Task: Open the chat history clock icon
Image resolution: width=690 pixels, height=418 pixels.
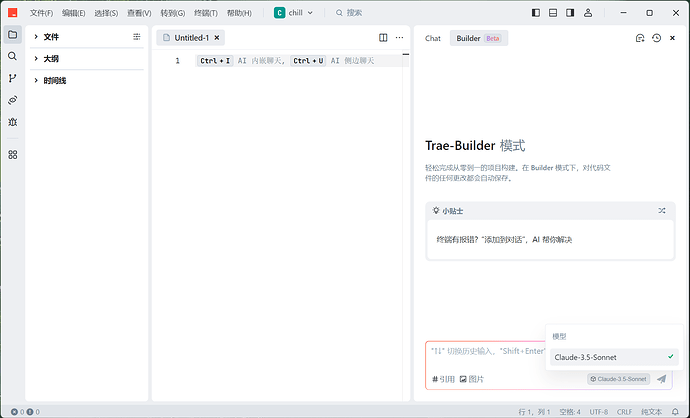Action: pos(657,38)
